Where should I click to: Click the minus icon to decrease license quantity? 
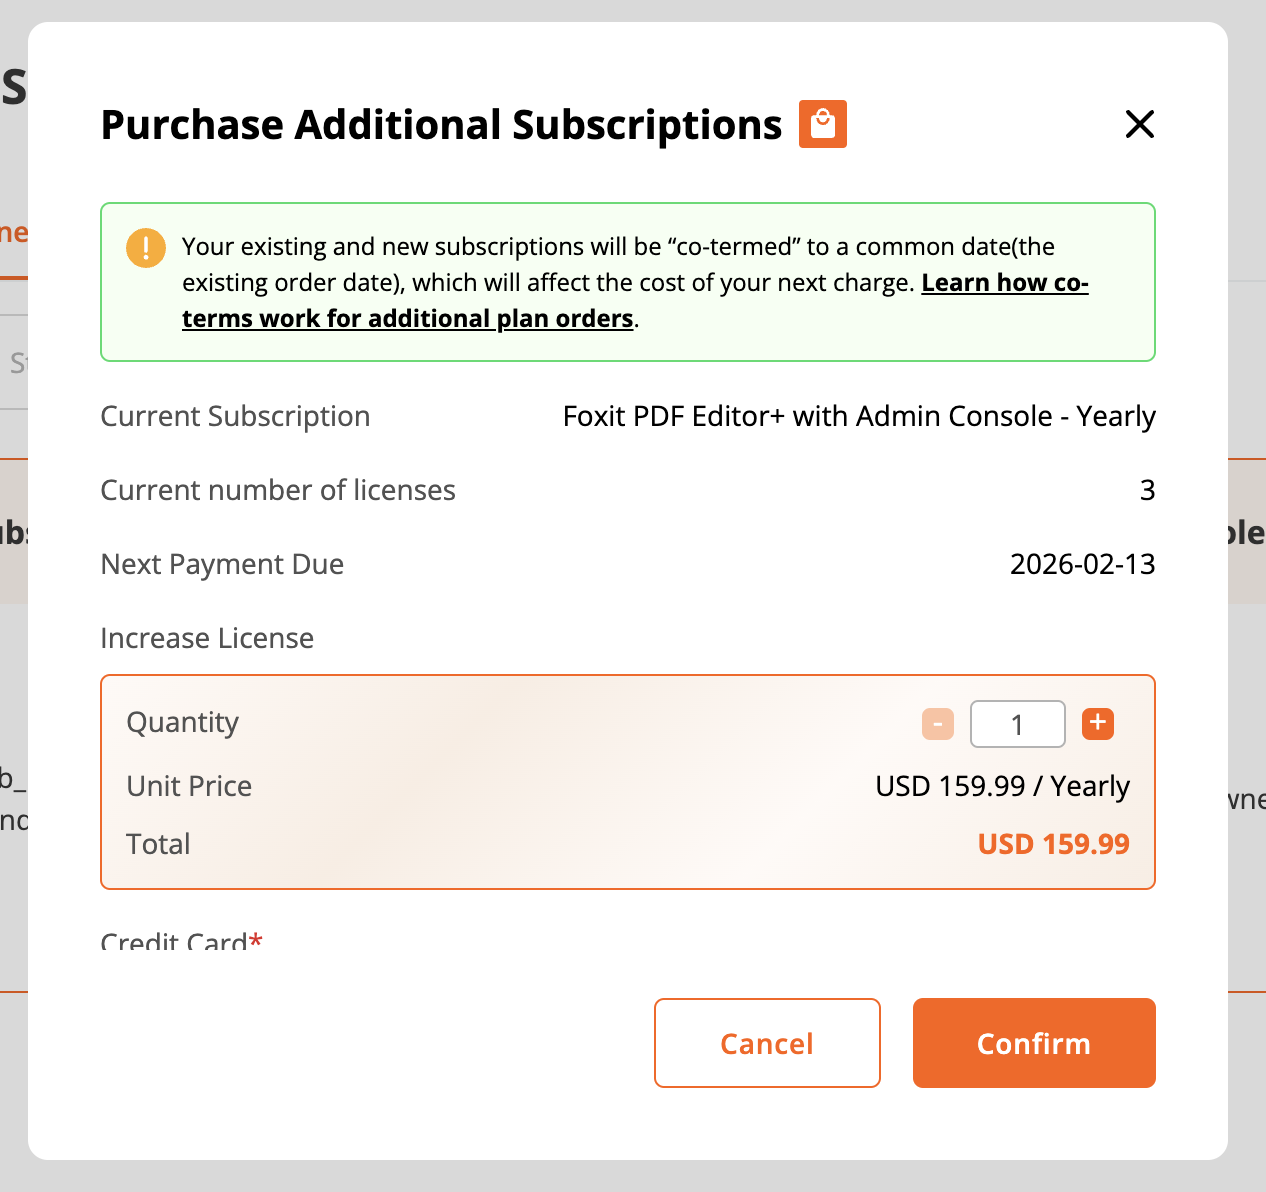[937, 723]
